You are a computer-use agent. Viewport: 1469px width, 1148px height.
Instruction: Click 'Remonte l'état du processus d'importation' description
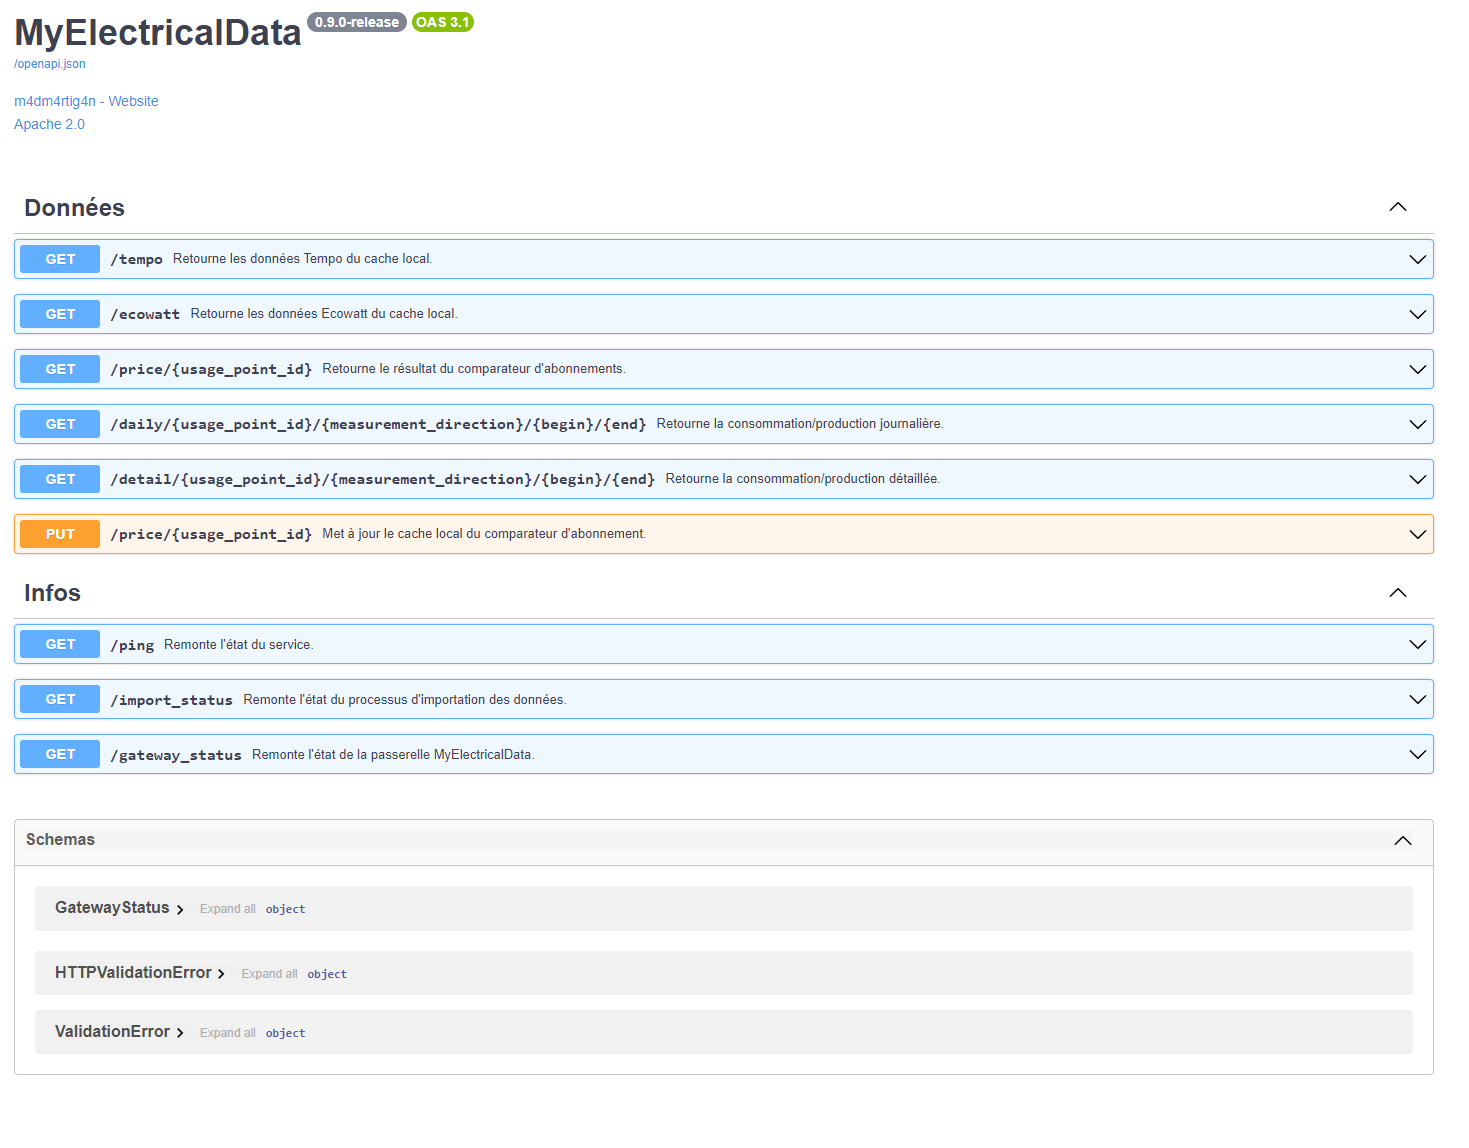click(405, 700)
